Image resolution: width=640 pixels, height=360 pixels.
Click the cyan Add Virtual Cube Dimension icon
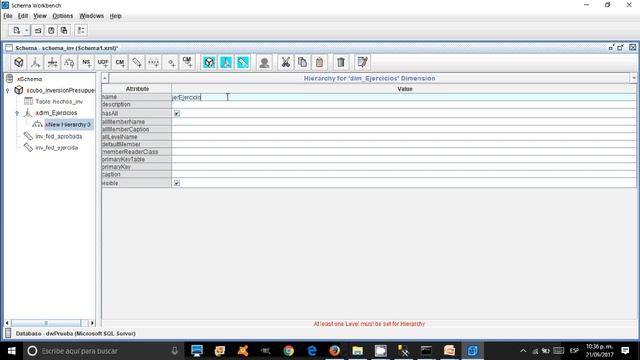click(x=226, y=62)
